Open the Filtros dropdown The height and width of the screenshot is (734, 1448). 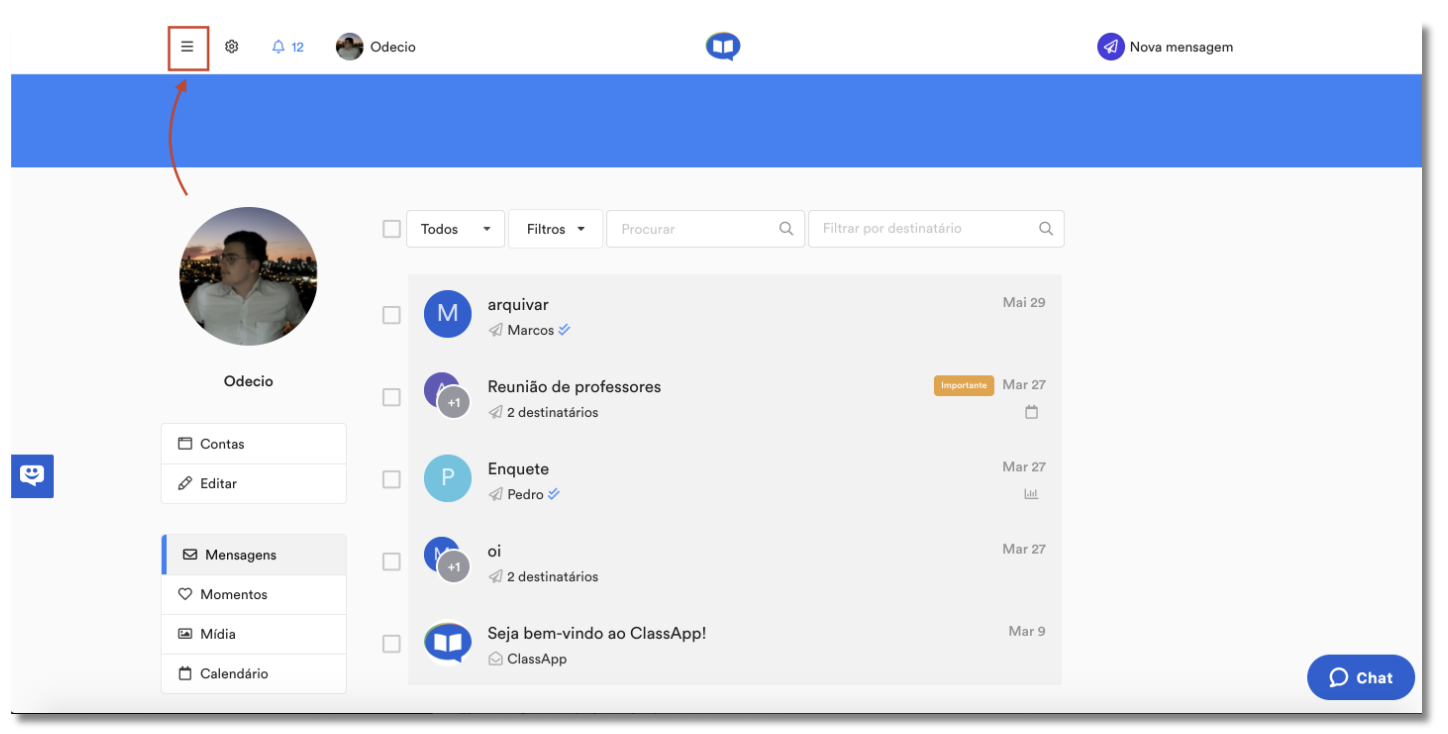[x=555, y=229]
